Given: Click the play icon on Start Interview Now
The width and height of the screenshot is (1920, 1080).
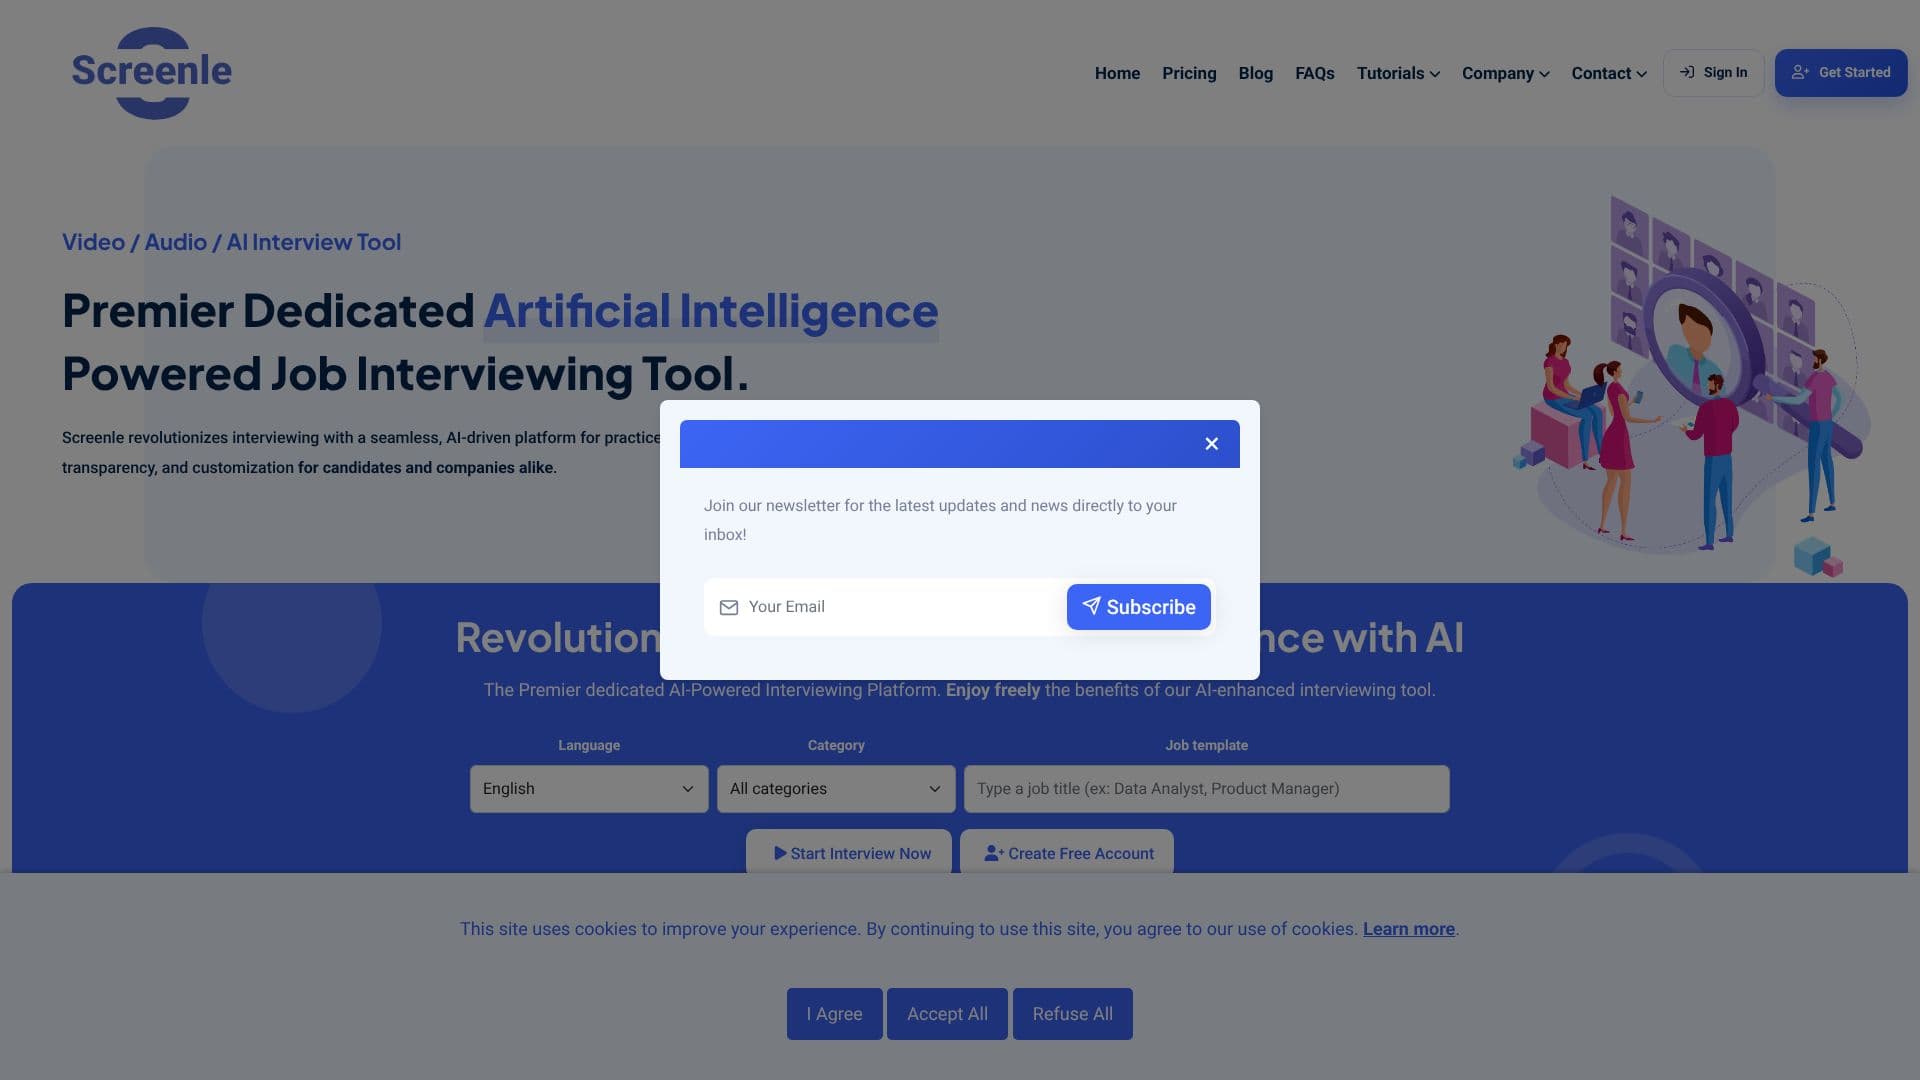Looking at the screenshot, I should [x=780, y=853].
